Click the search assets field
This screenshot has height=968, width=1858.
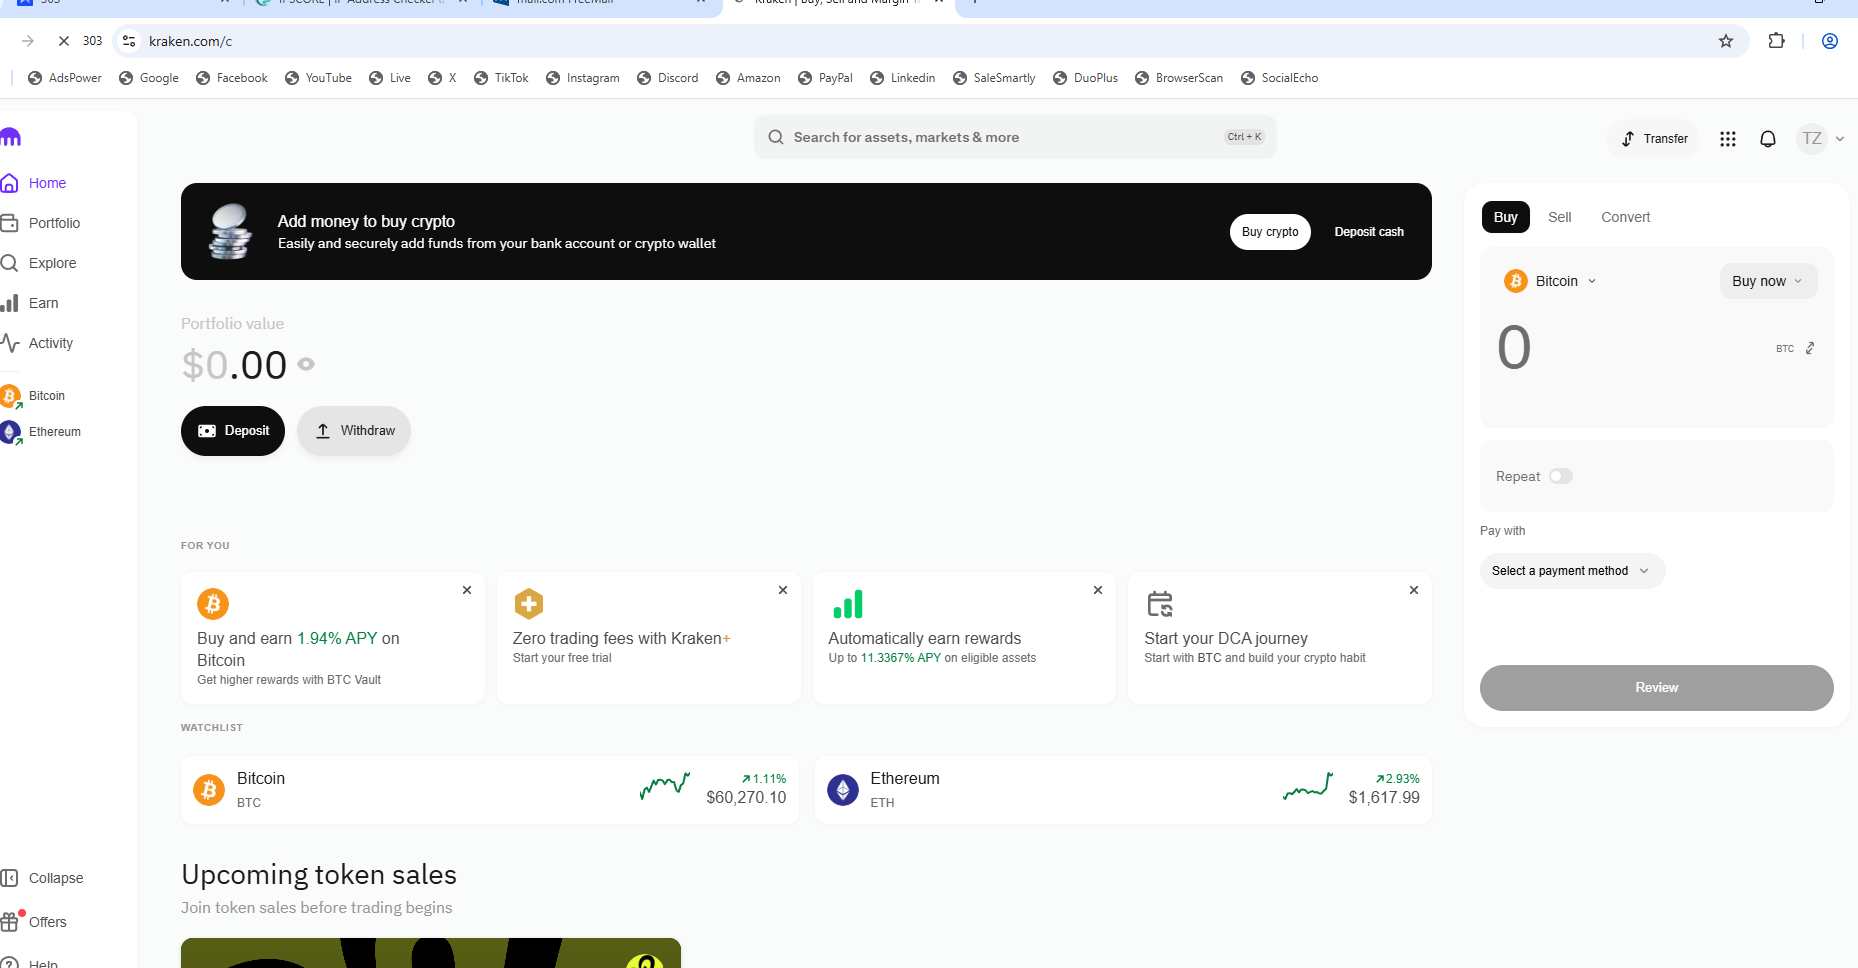1015,137
